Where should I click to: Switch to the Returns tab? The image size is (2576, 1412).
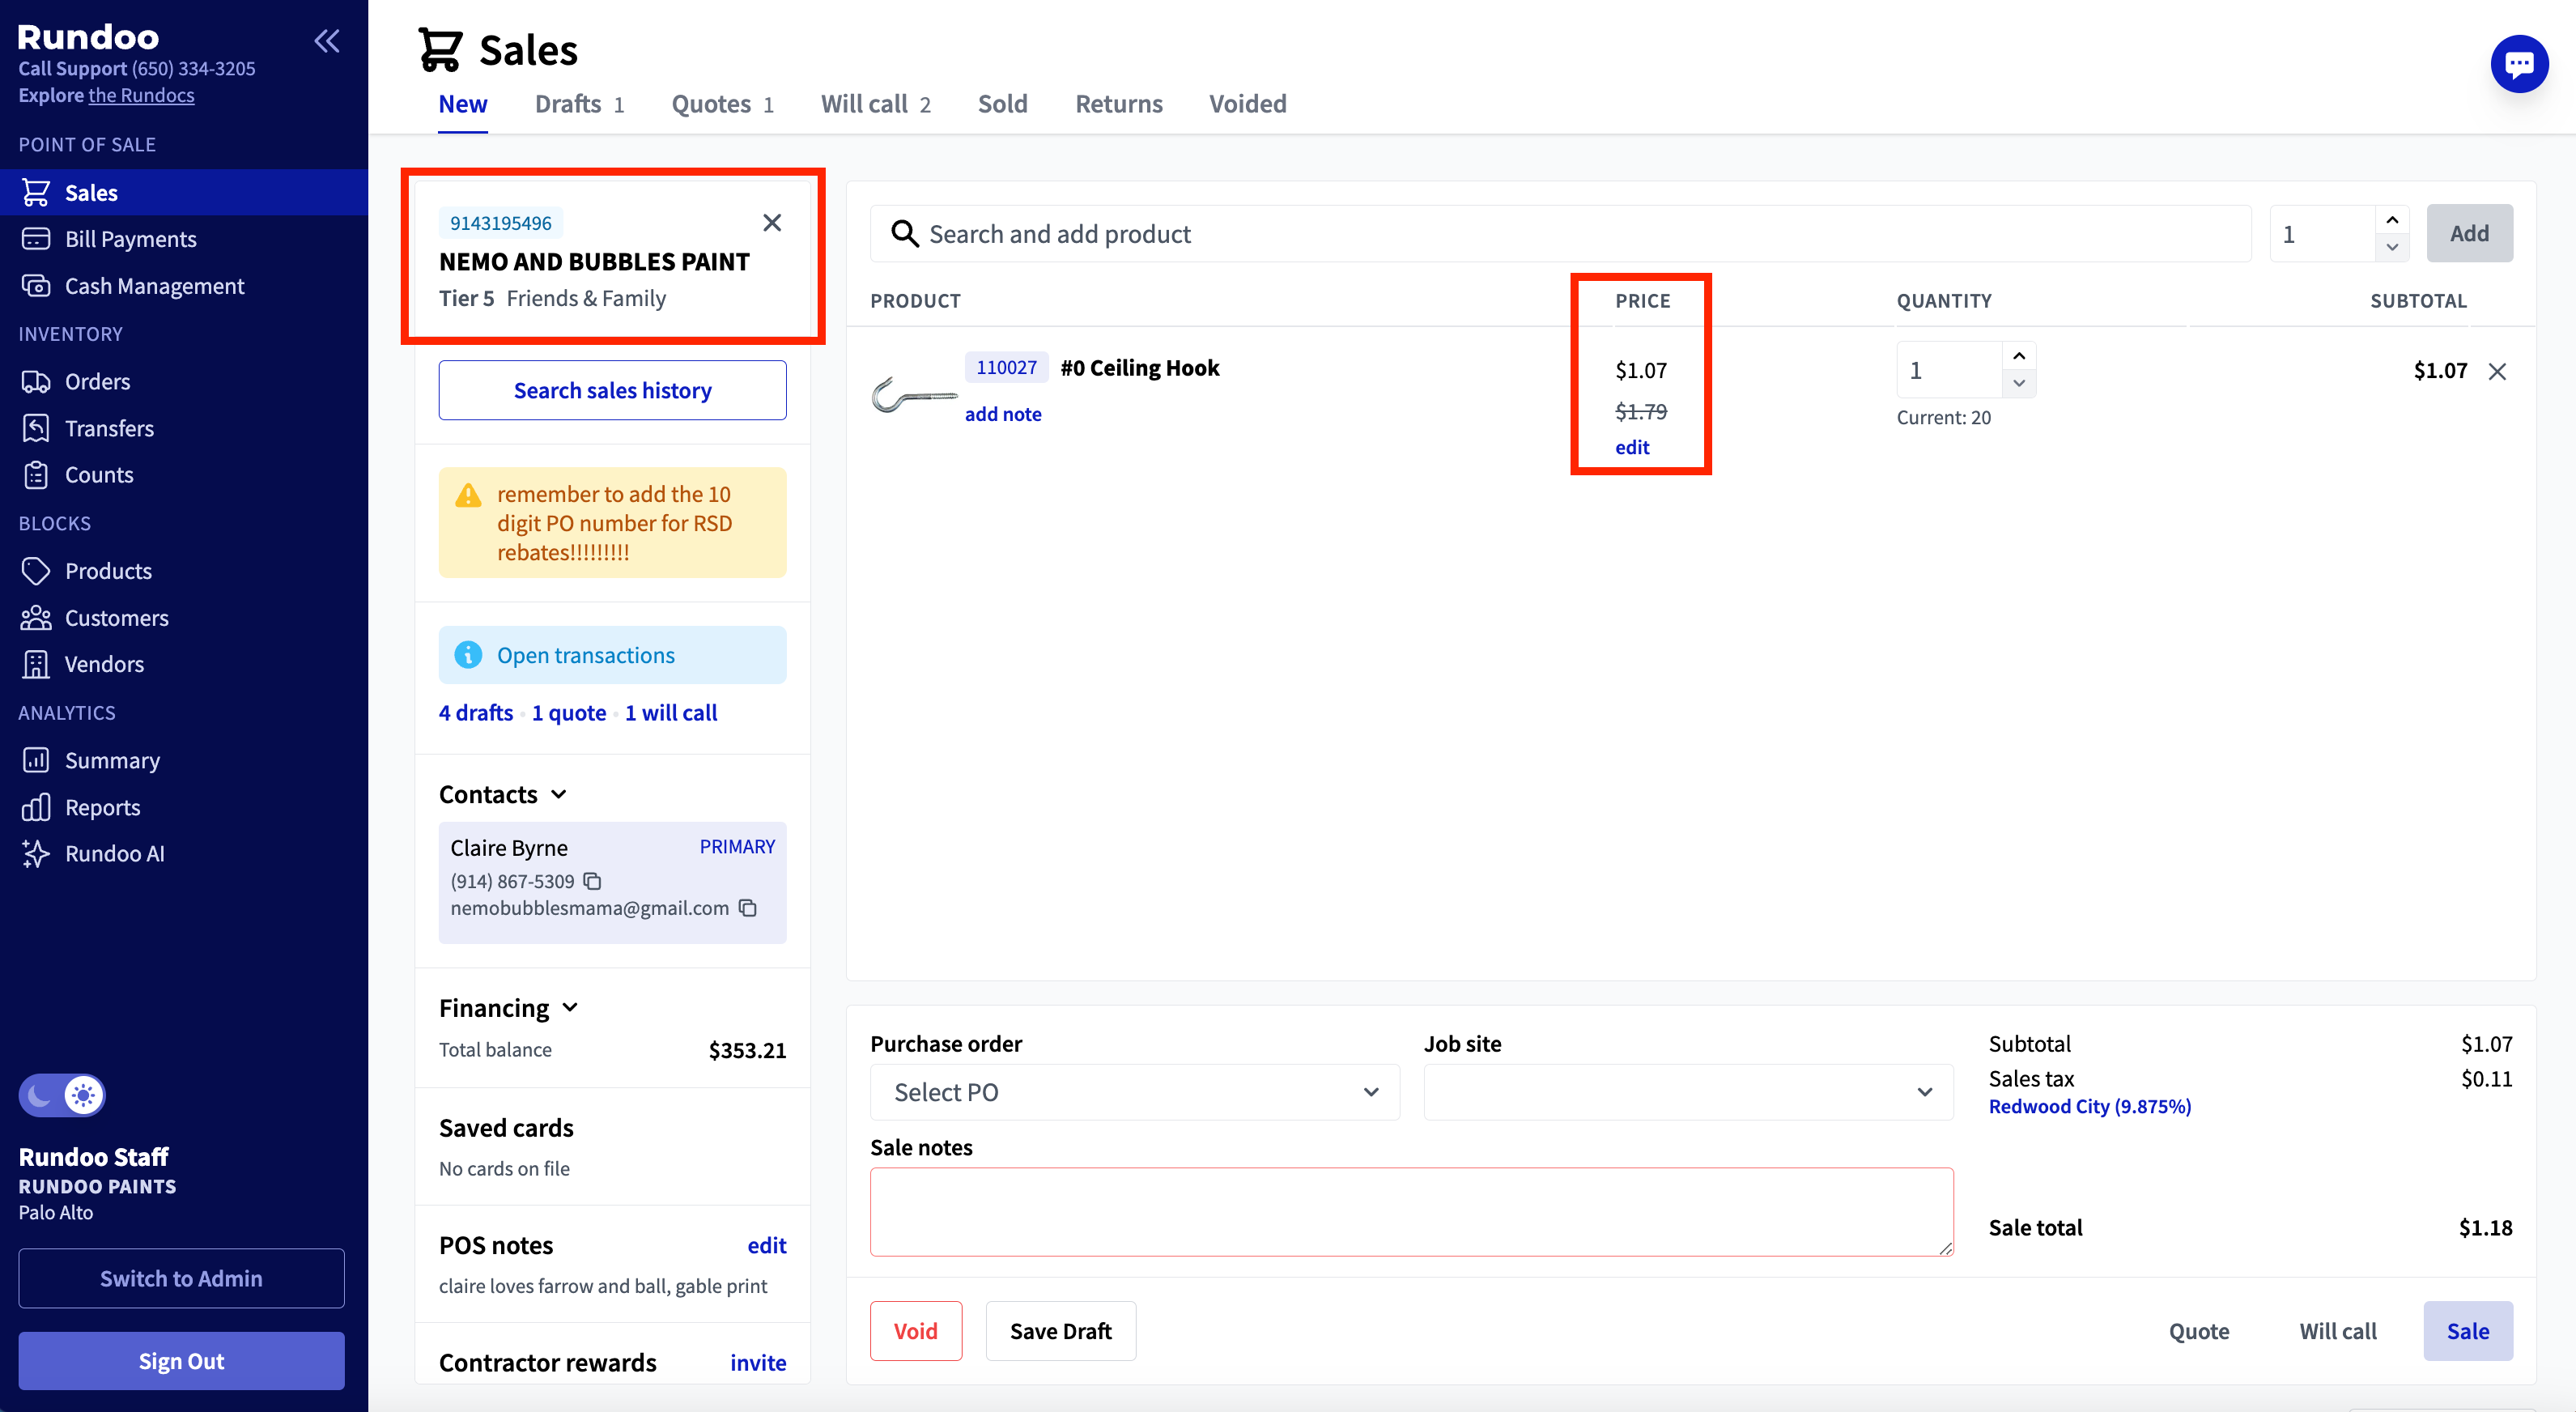coord(1119,104)
